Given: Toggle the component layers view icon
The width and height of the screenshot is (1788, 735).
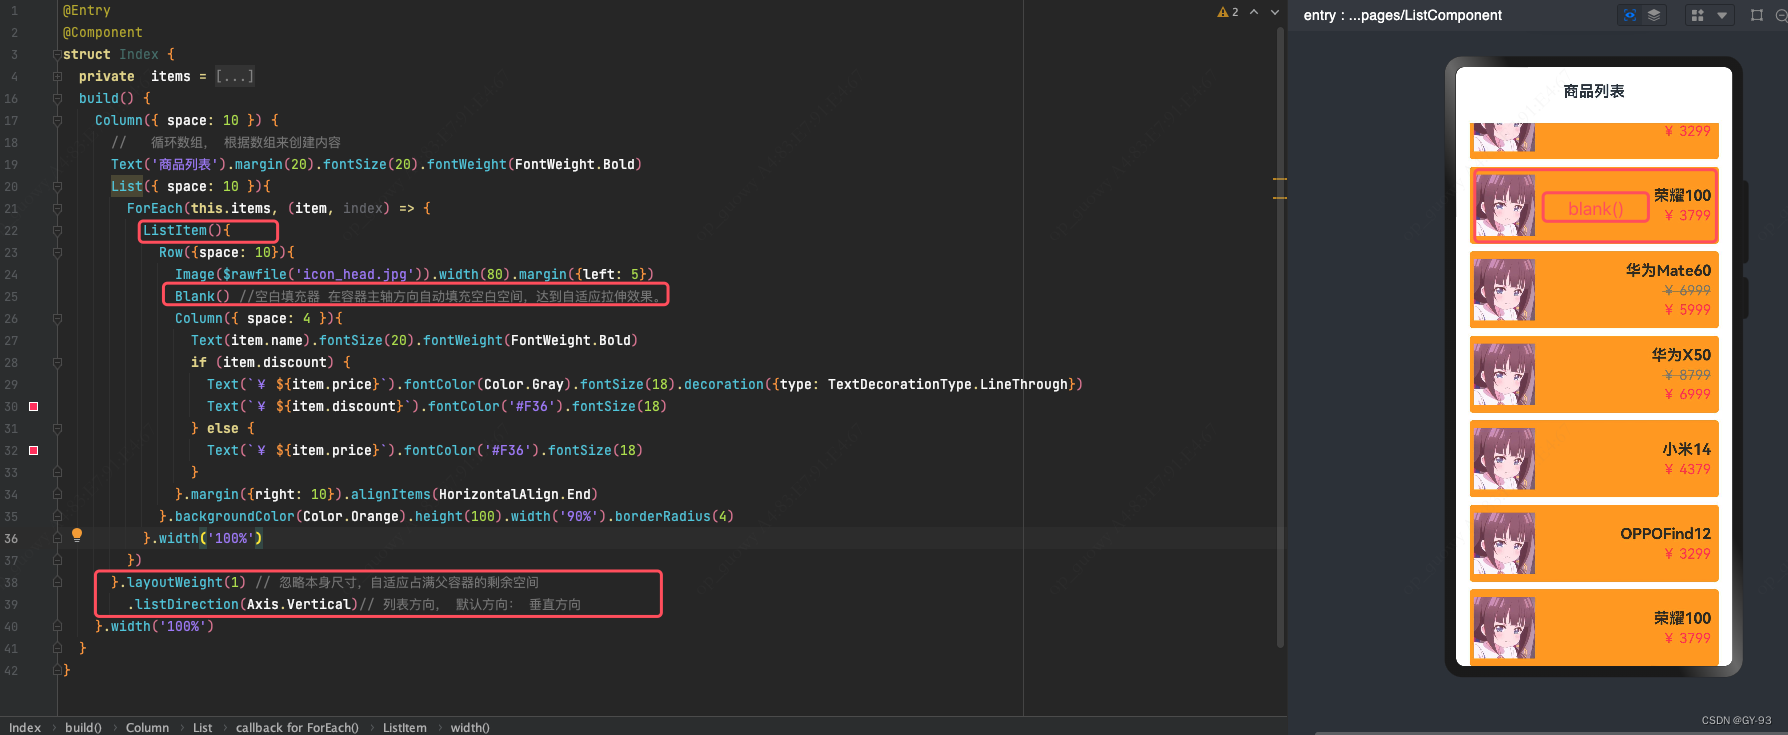Looking at the screenshot, I should point(1654,15).
